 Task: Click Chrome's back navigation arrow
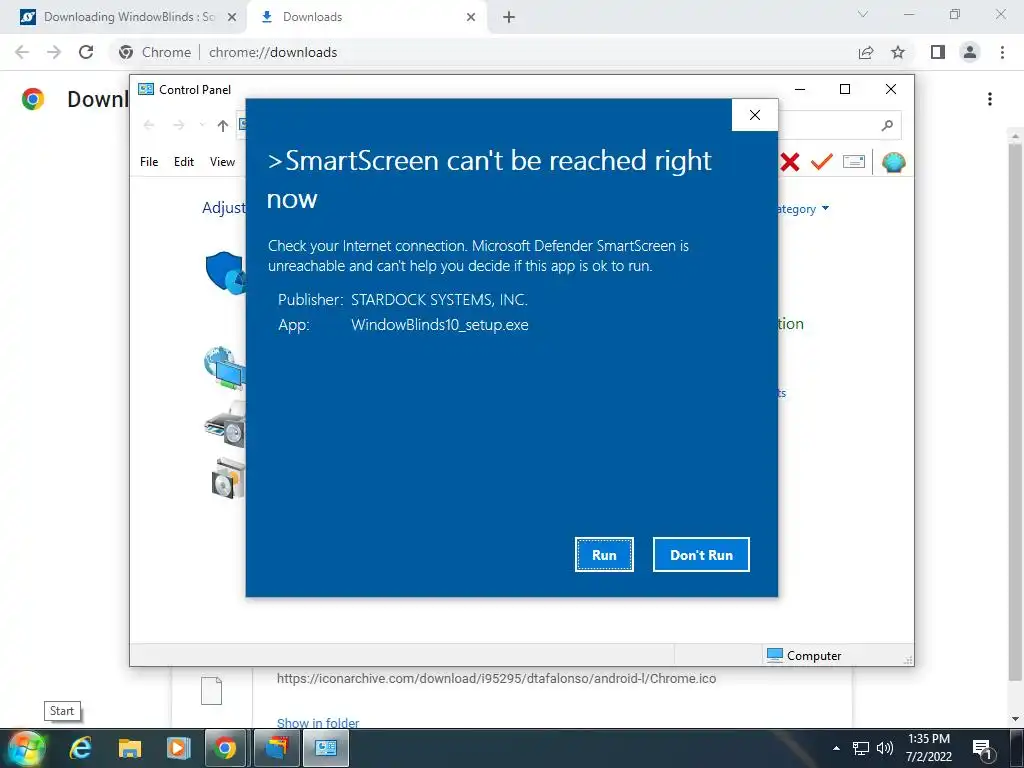pyautogui.click(x=22, y=52)
